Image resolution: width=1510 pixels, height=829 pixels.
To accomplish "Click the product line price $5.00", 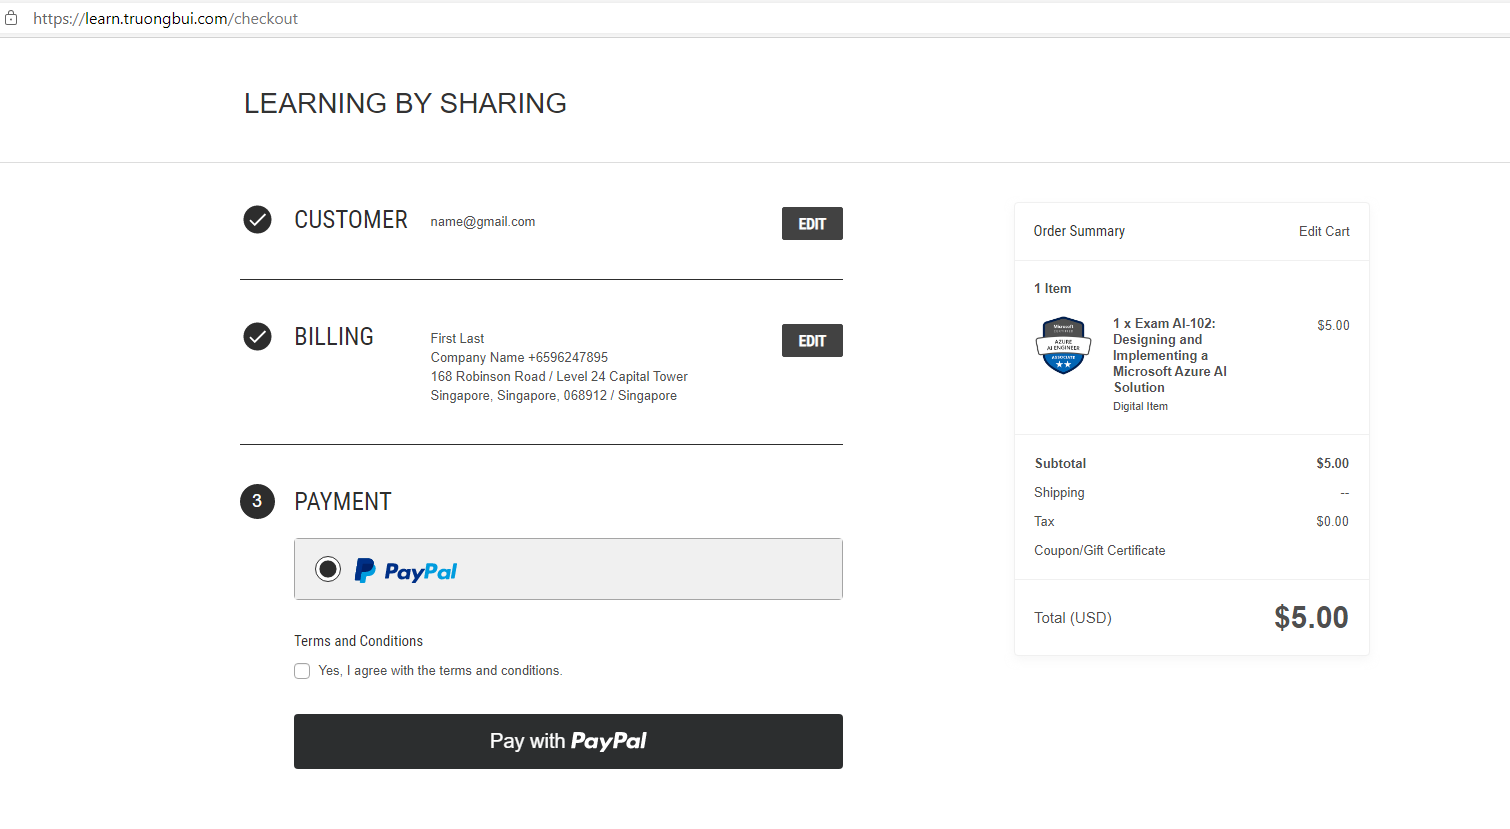I will pyautogui.click(x=1333, y=325).
